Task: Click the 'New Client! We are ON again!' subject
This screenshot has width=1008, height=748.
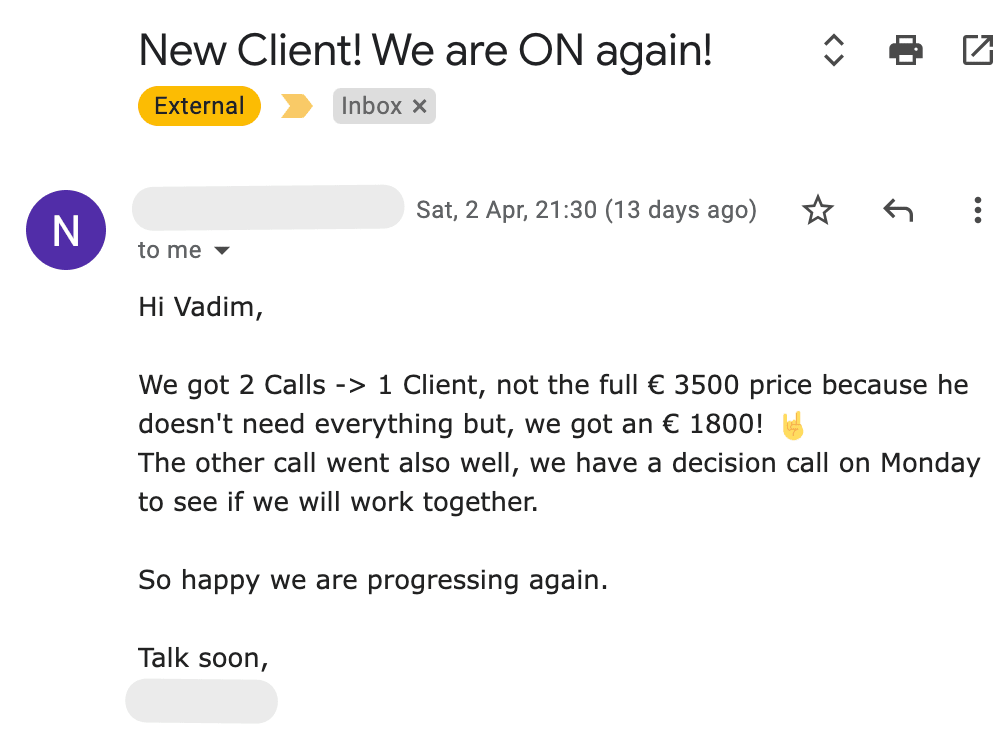Action: 425,48
